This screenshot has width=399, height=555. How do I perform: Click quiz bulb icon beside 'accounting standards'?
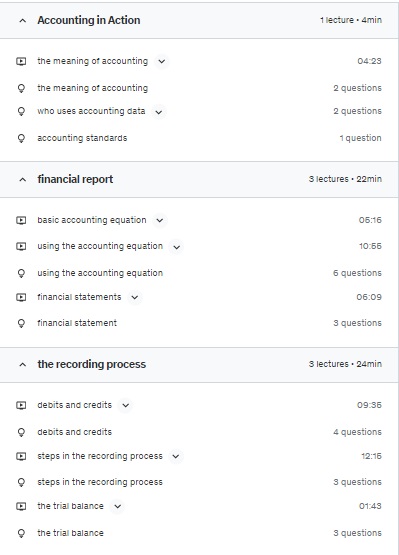tap(21, 138)
